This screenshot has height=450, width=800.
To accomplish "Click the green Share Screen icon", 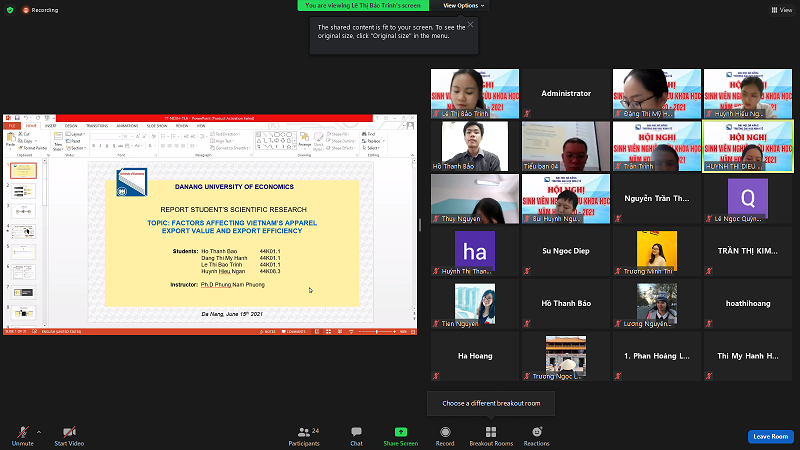I will (x=401, y=432).
